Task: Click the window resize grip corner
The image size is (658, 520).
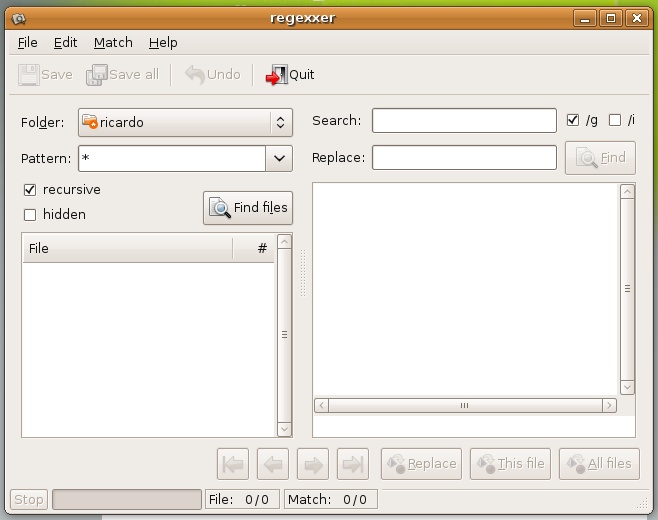Action: click(x=643, y=504)
